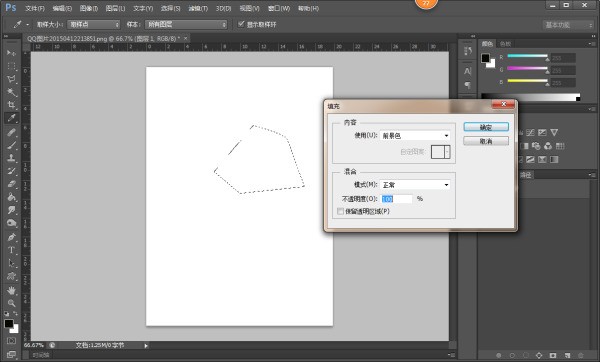Viewport: 600px width, 362px height.
Task: Reset default foreground background colors
Action: 7,313
